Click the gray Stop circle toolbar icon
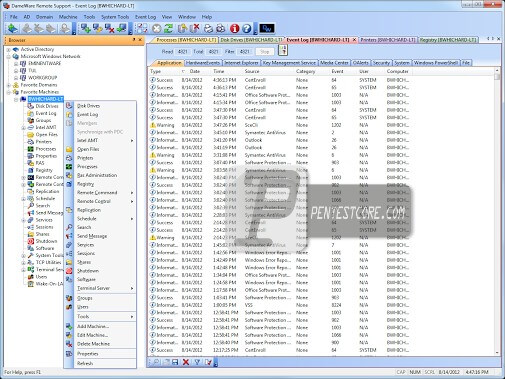This screenshot has width=505, height=379. [157, 29]
